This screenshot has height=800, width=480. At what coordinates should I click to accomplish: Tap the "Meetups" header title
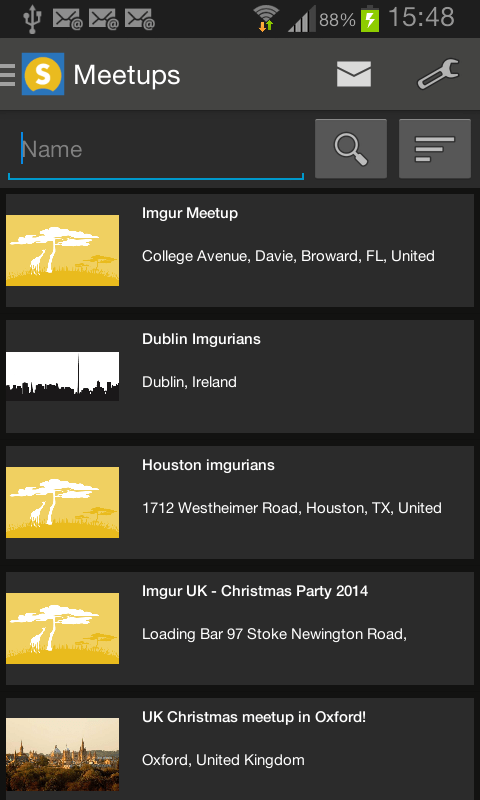point(127,76)
